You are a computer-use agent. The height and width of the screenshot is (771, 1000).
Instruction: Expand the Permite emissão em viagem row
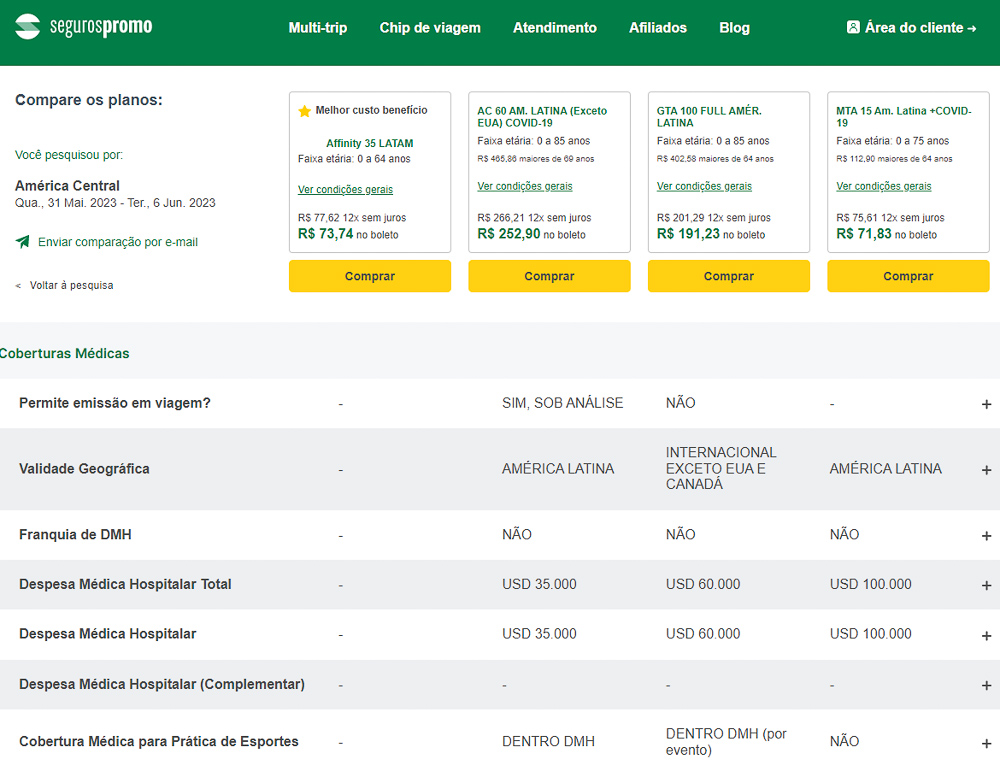(x=986, y=404)
